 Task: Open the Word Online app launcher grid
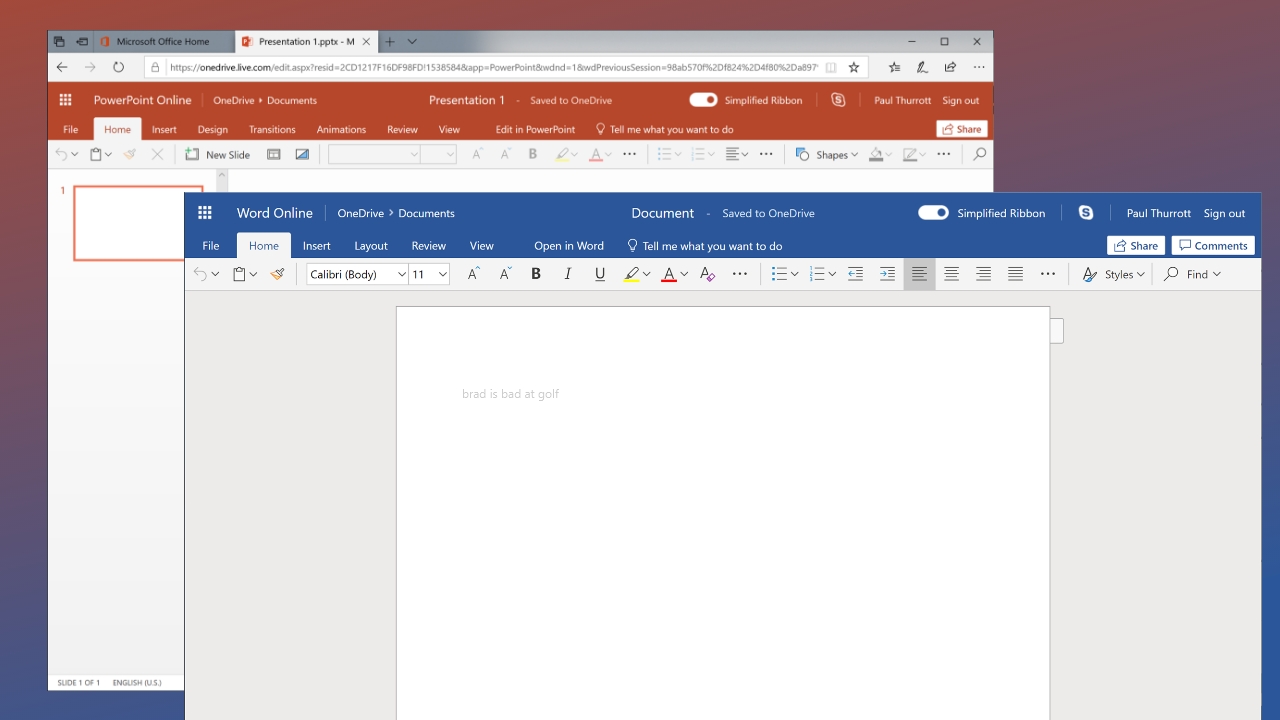tap(205, 213)
